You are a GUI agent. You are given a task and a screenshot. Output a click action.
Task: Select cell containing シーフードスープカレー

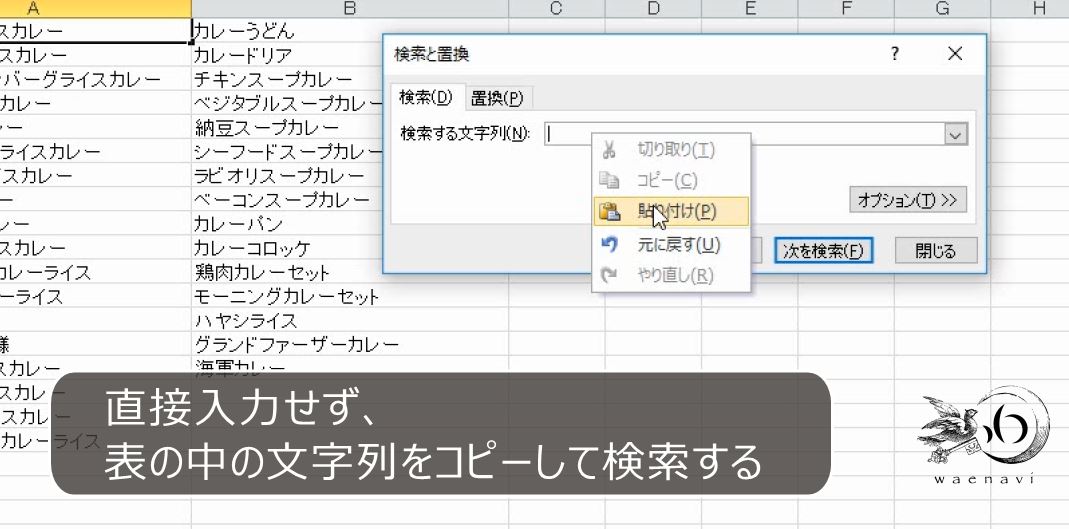[x=288, y=151]
